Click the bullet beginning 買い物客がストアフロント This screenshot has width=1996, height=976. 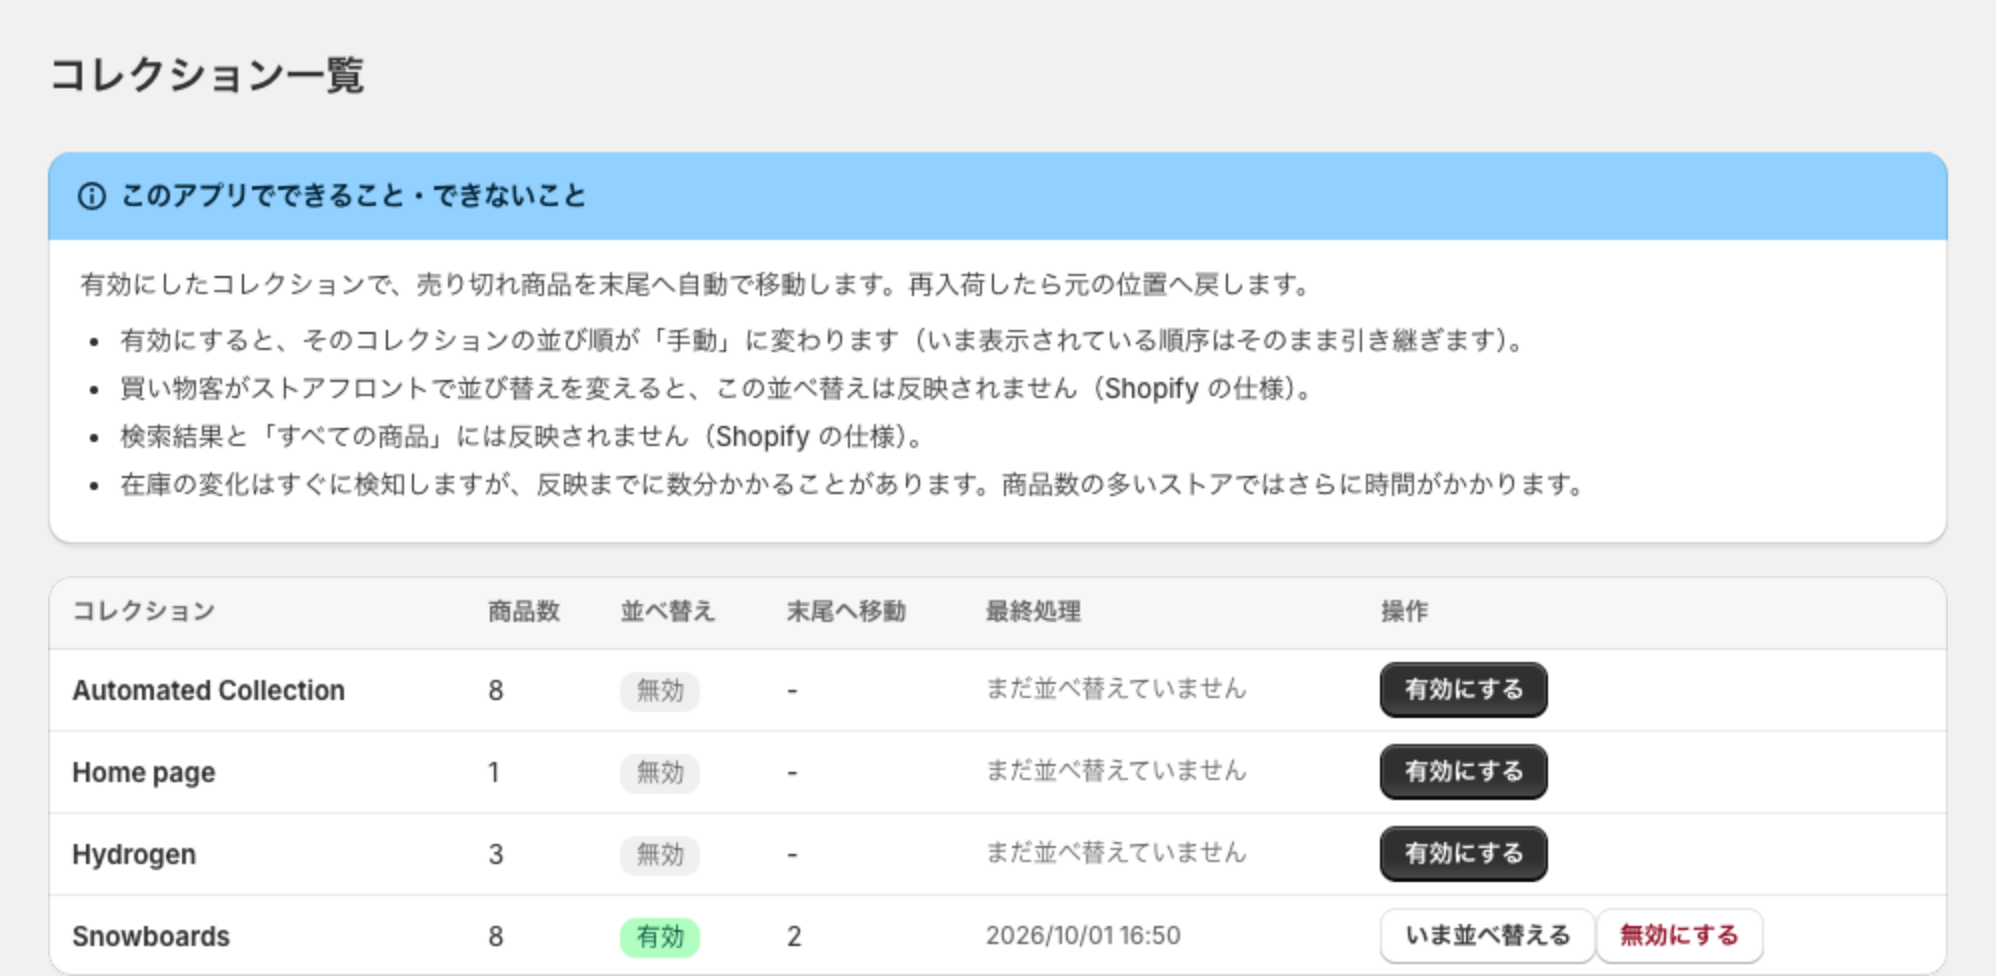click(x=718, y=389)
